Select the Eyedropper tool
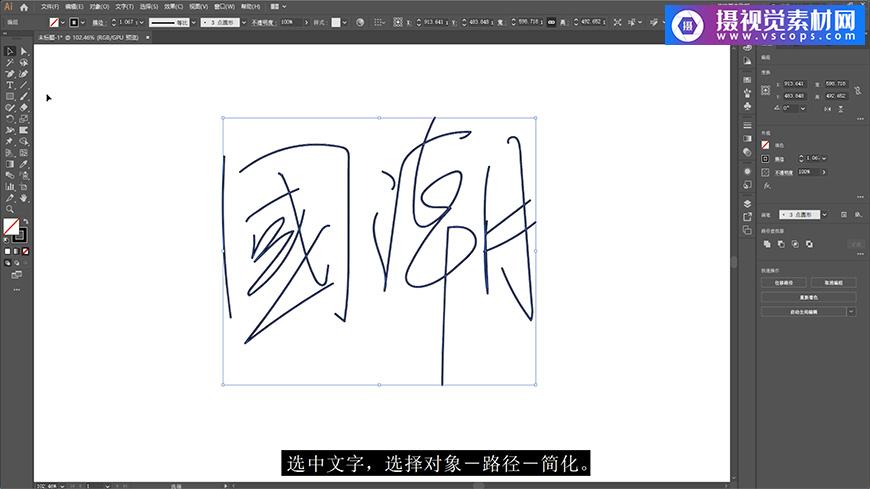The height and width of the screenshot is (489, 870). click(x=23, y=164)
